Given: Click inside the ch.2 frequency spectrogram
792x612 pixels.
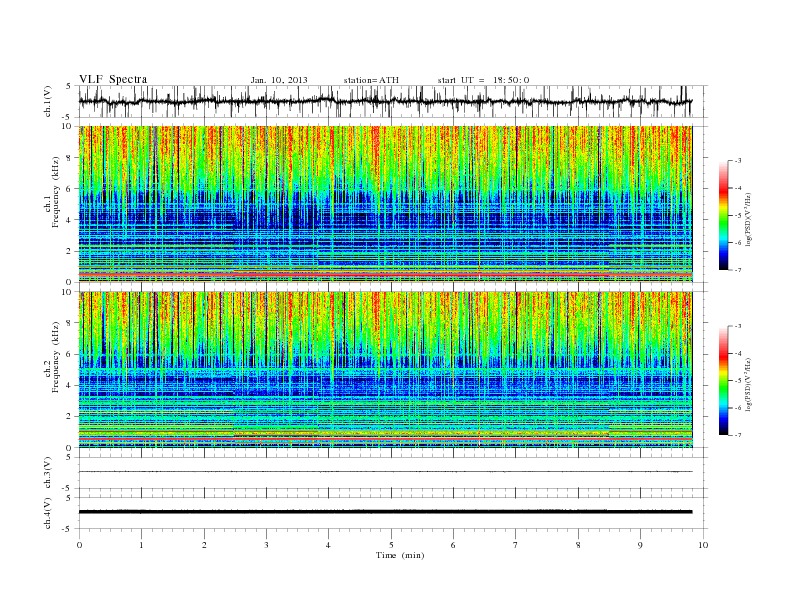Looking at the screenshot, I should (x=385, y=369).
